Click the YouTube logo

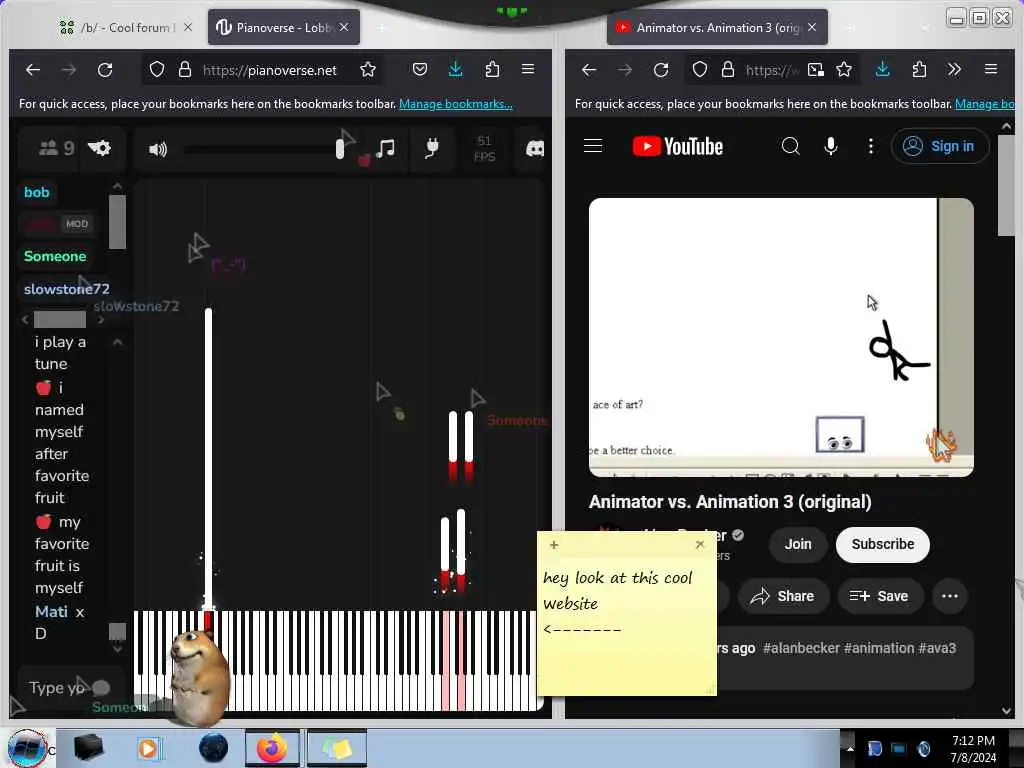(x=678, y=146)
